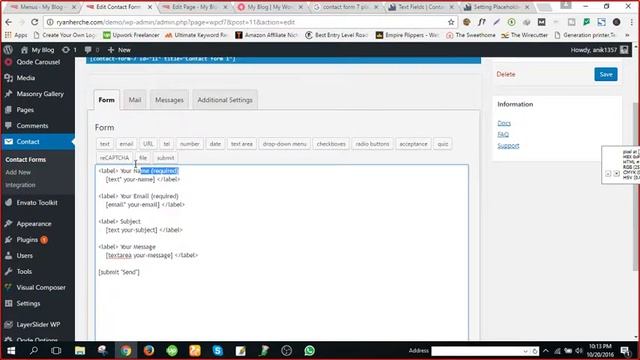
Task: Open Upwork Freelancer bookmark
Action: point(131,35)
